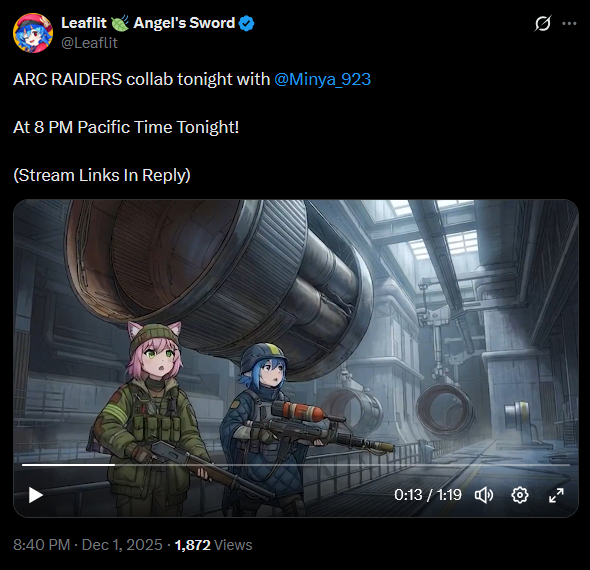Screen dimensions: 590x570
Task: Click the At 8 PM Pacific Time line
Action: (x=126, y=127)
